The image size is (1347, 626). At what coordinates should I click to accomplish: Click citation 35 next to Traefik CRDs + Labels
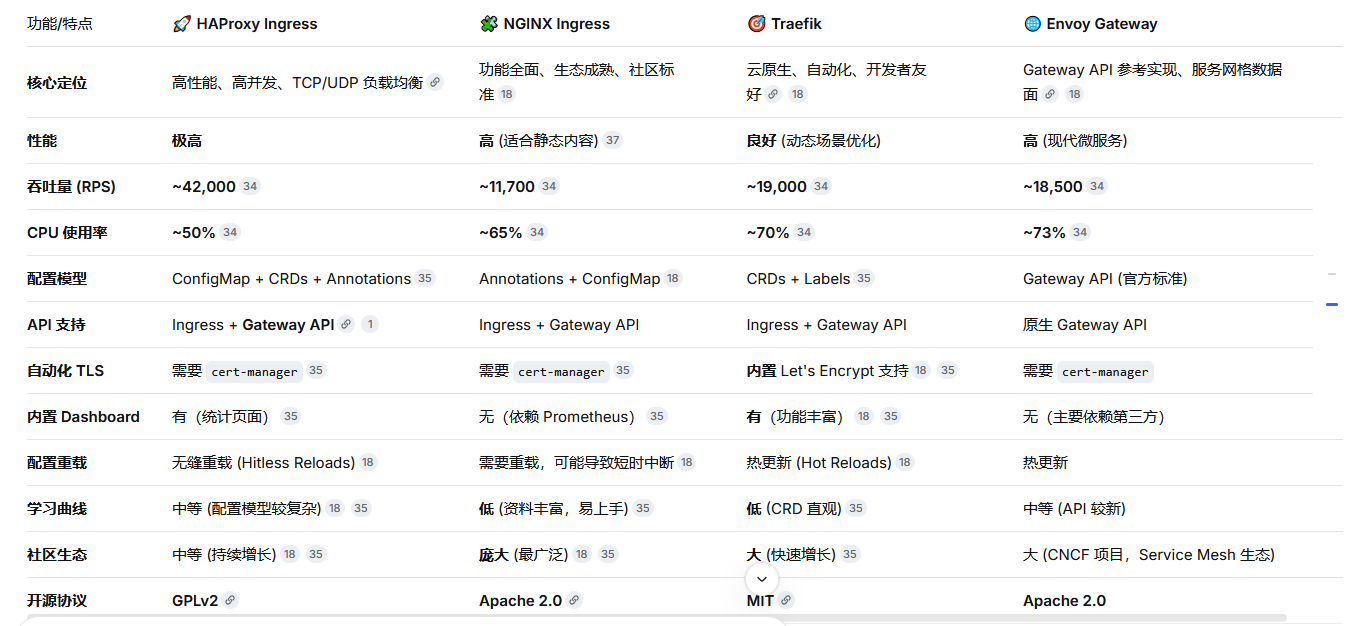click(x=864, y=279)
